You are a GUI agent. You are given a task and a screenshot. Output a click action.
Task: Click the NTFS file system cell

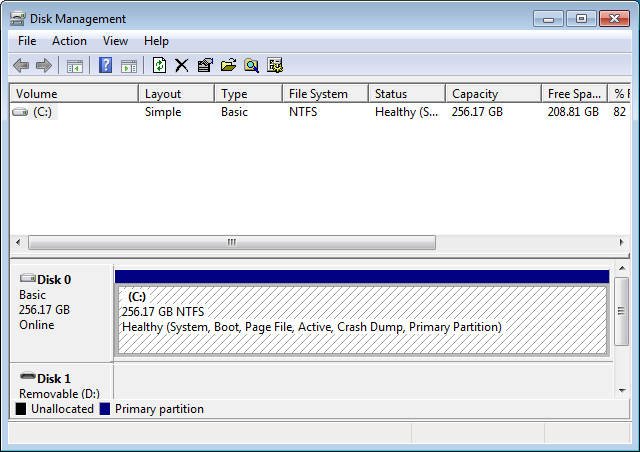coord(303,112)
